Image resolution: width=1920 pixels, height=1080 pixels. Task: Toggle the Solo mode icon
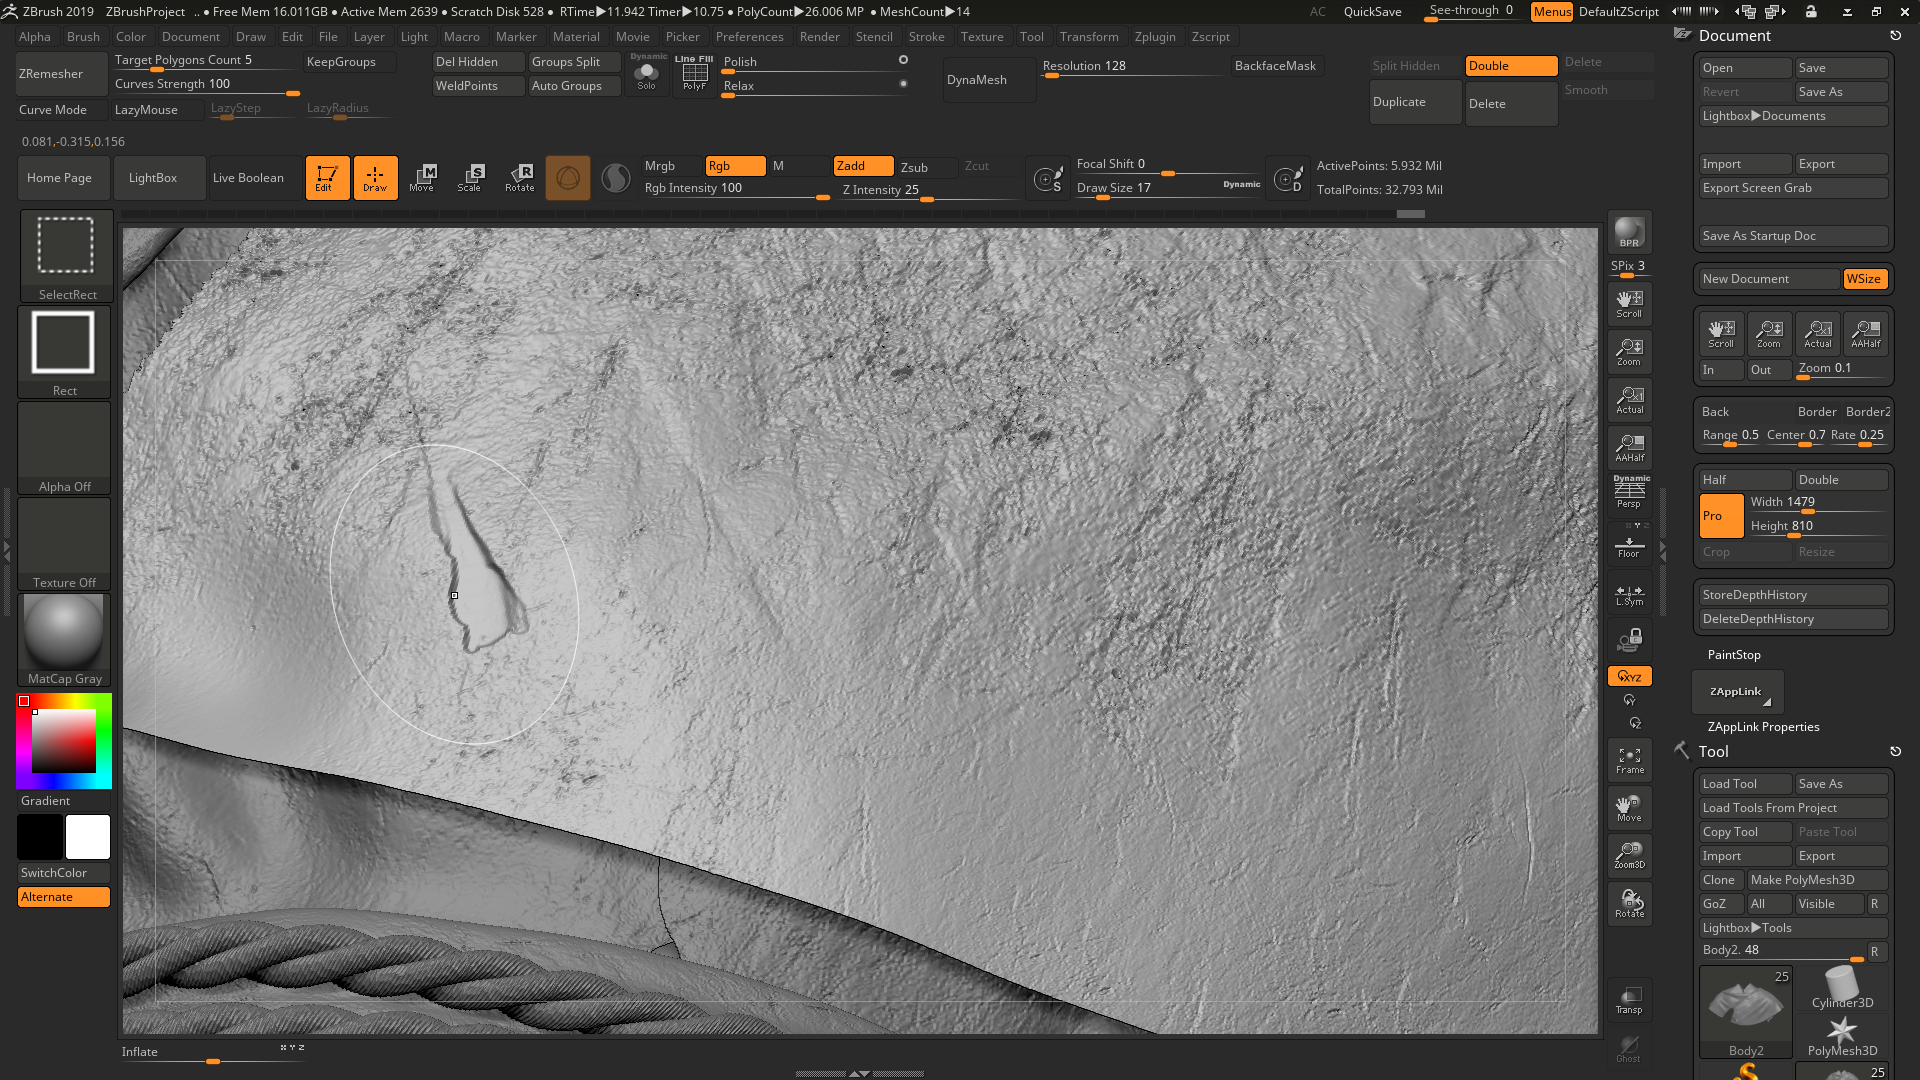647,74
